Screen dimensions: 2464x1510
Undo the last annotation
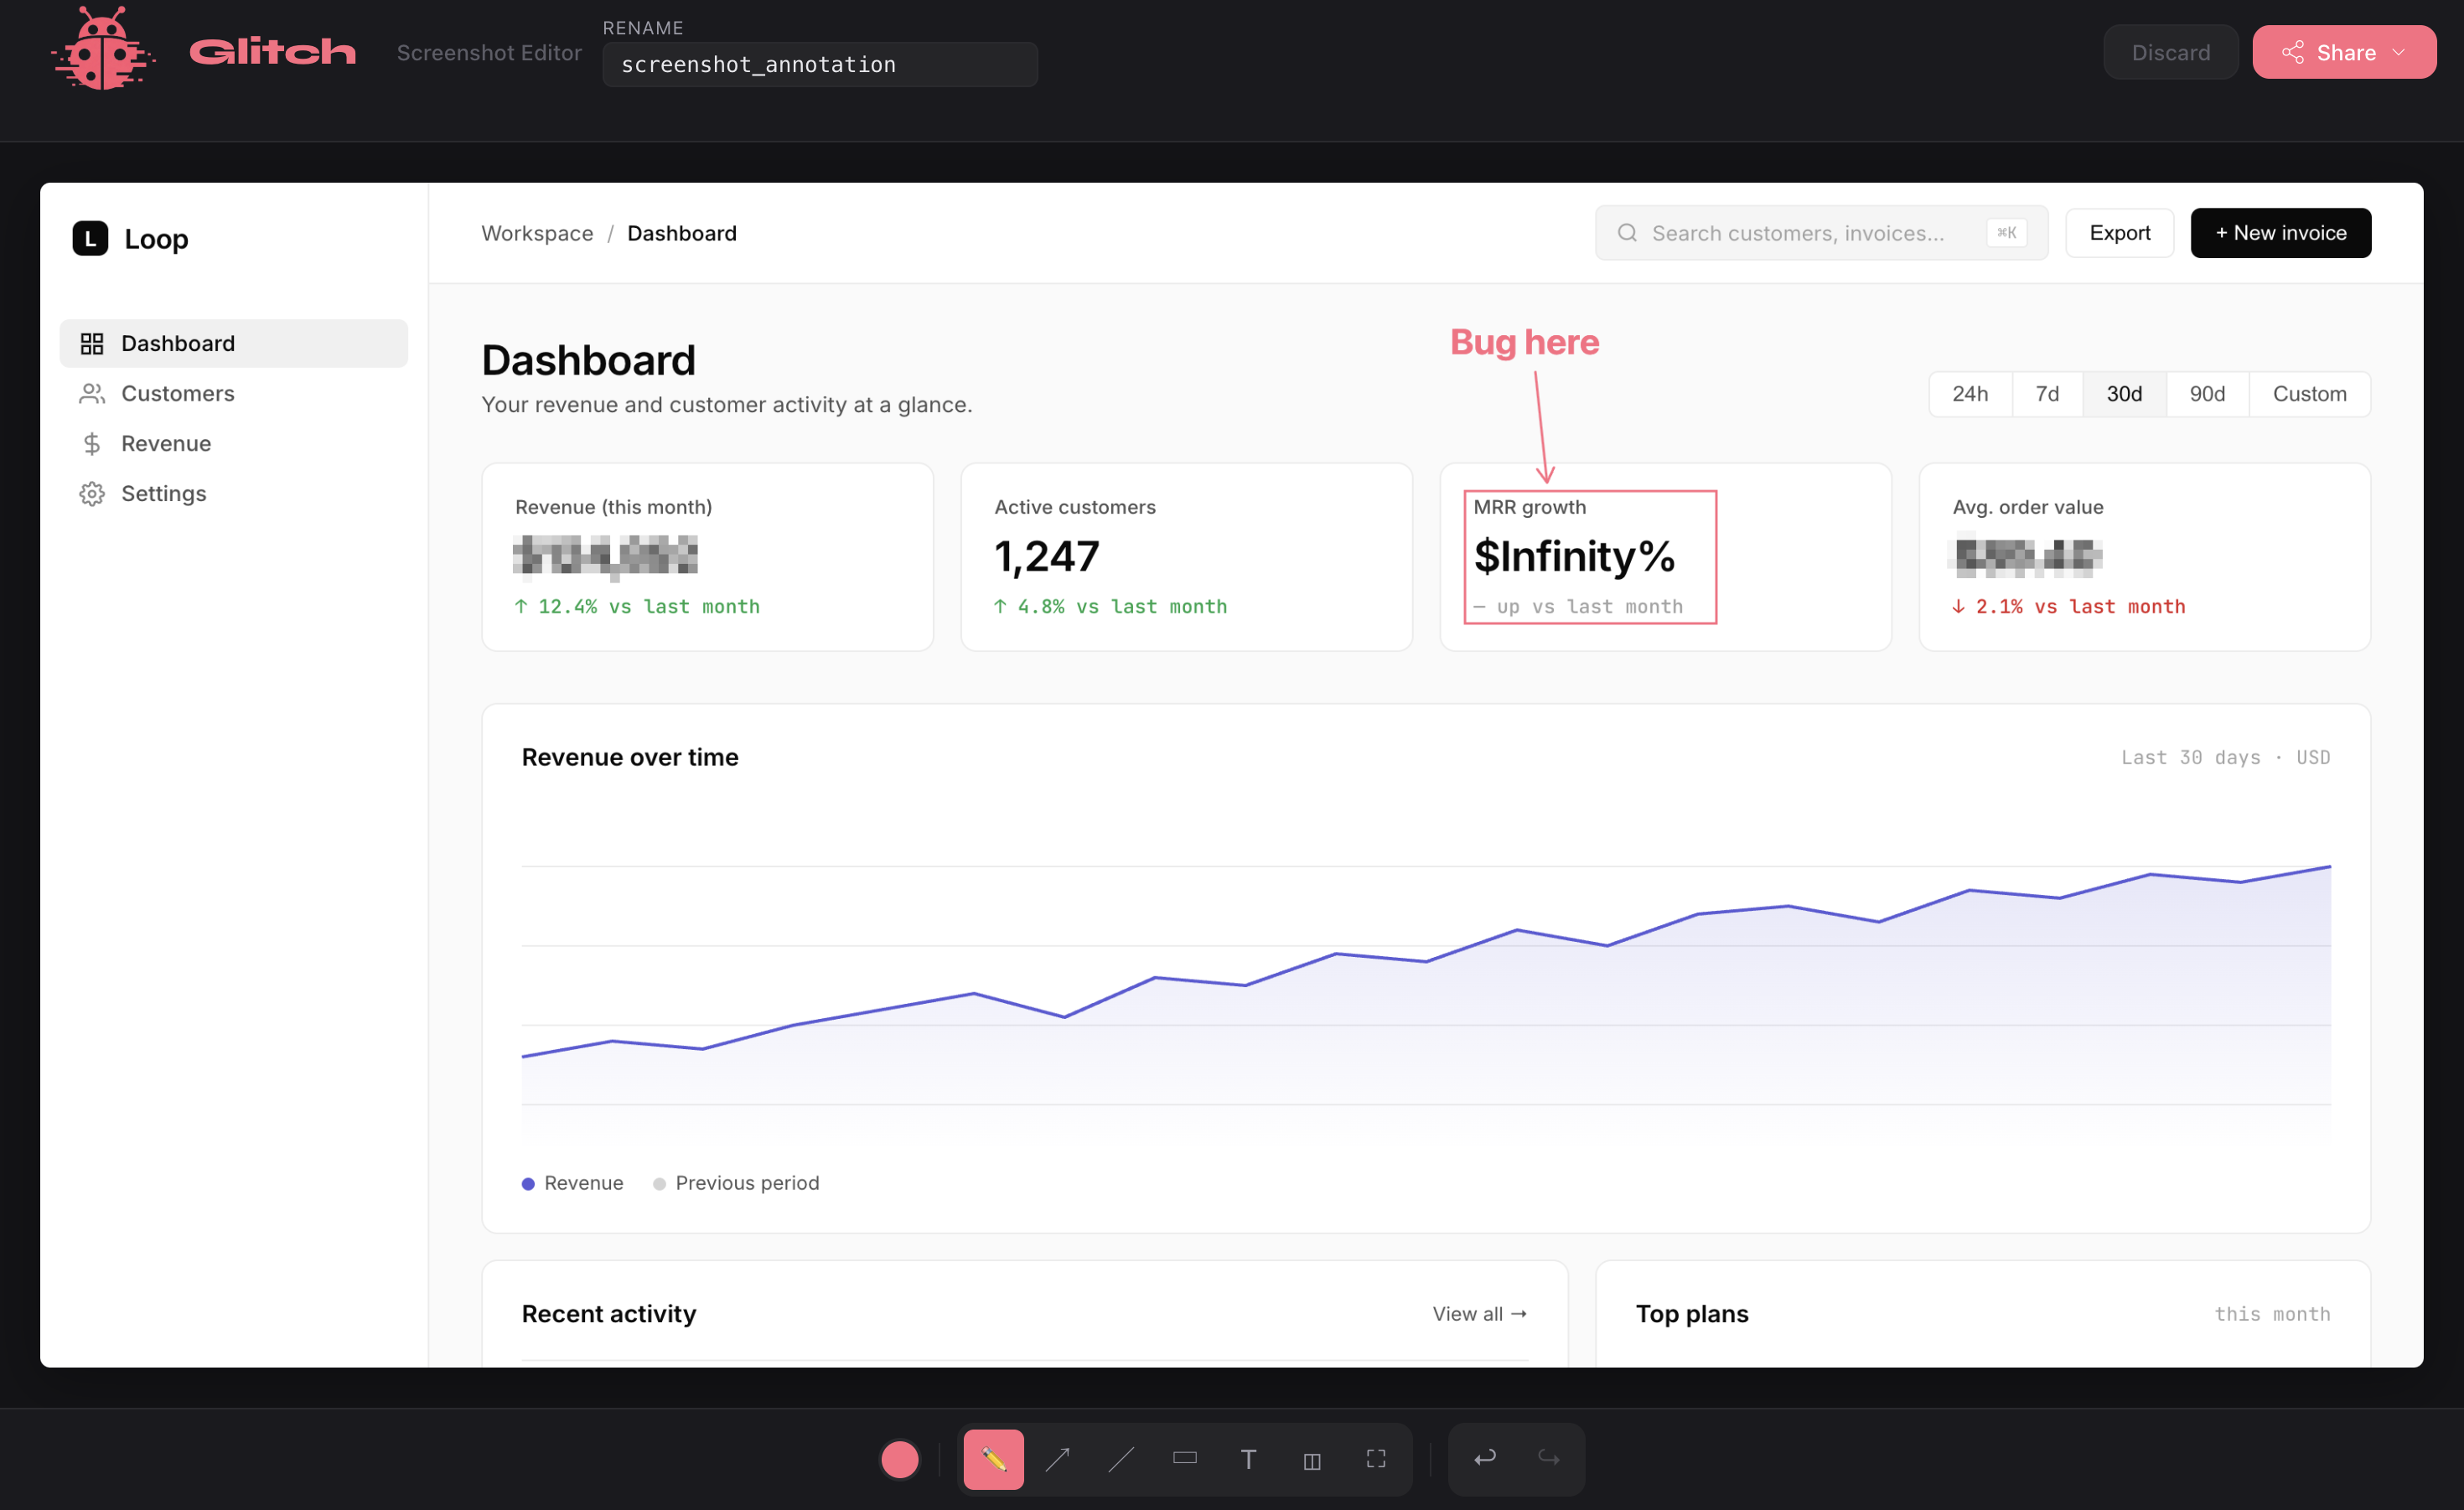(1485, 1458)
